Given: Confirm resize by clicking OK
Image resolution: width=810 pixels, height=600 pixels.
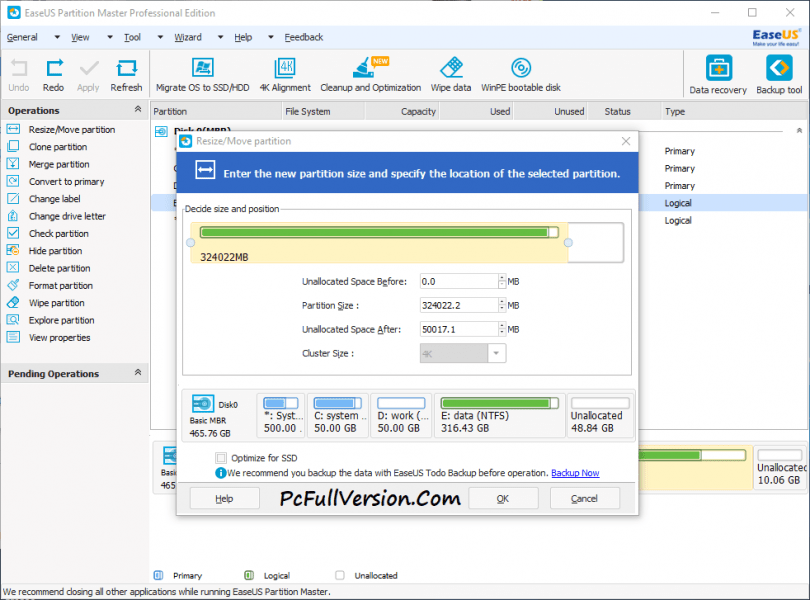Looking at the screenshot, I should (x=504, y=497).
